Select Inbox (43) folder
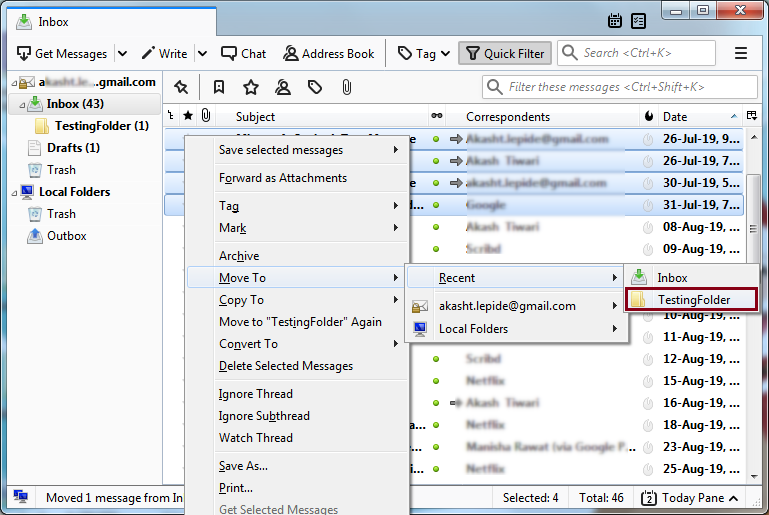Viewport: 769px width, 515px height. (75, 104)
